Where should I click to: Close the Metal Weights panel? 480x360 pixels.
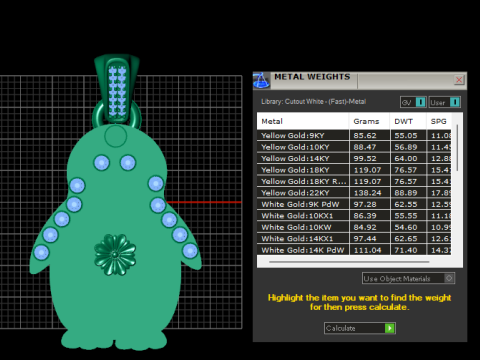tap(459, 80)
